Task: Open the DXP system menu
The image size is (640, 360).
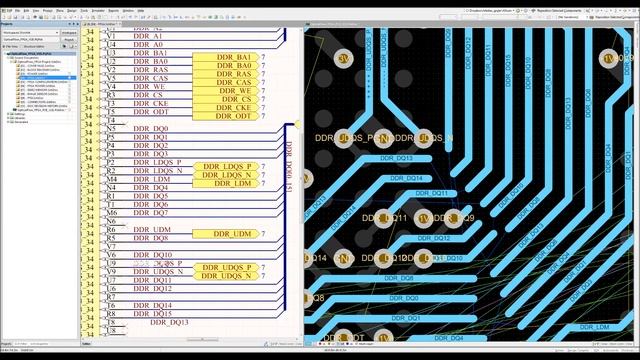Action: (x=7, y=11)
